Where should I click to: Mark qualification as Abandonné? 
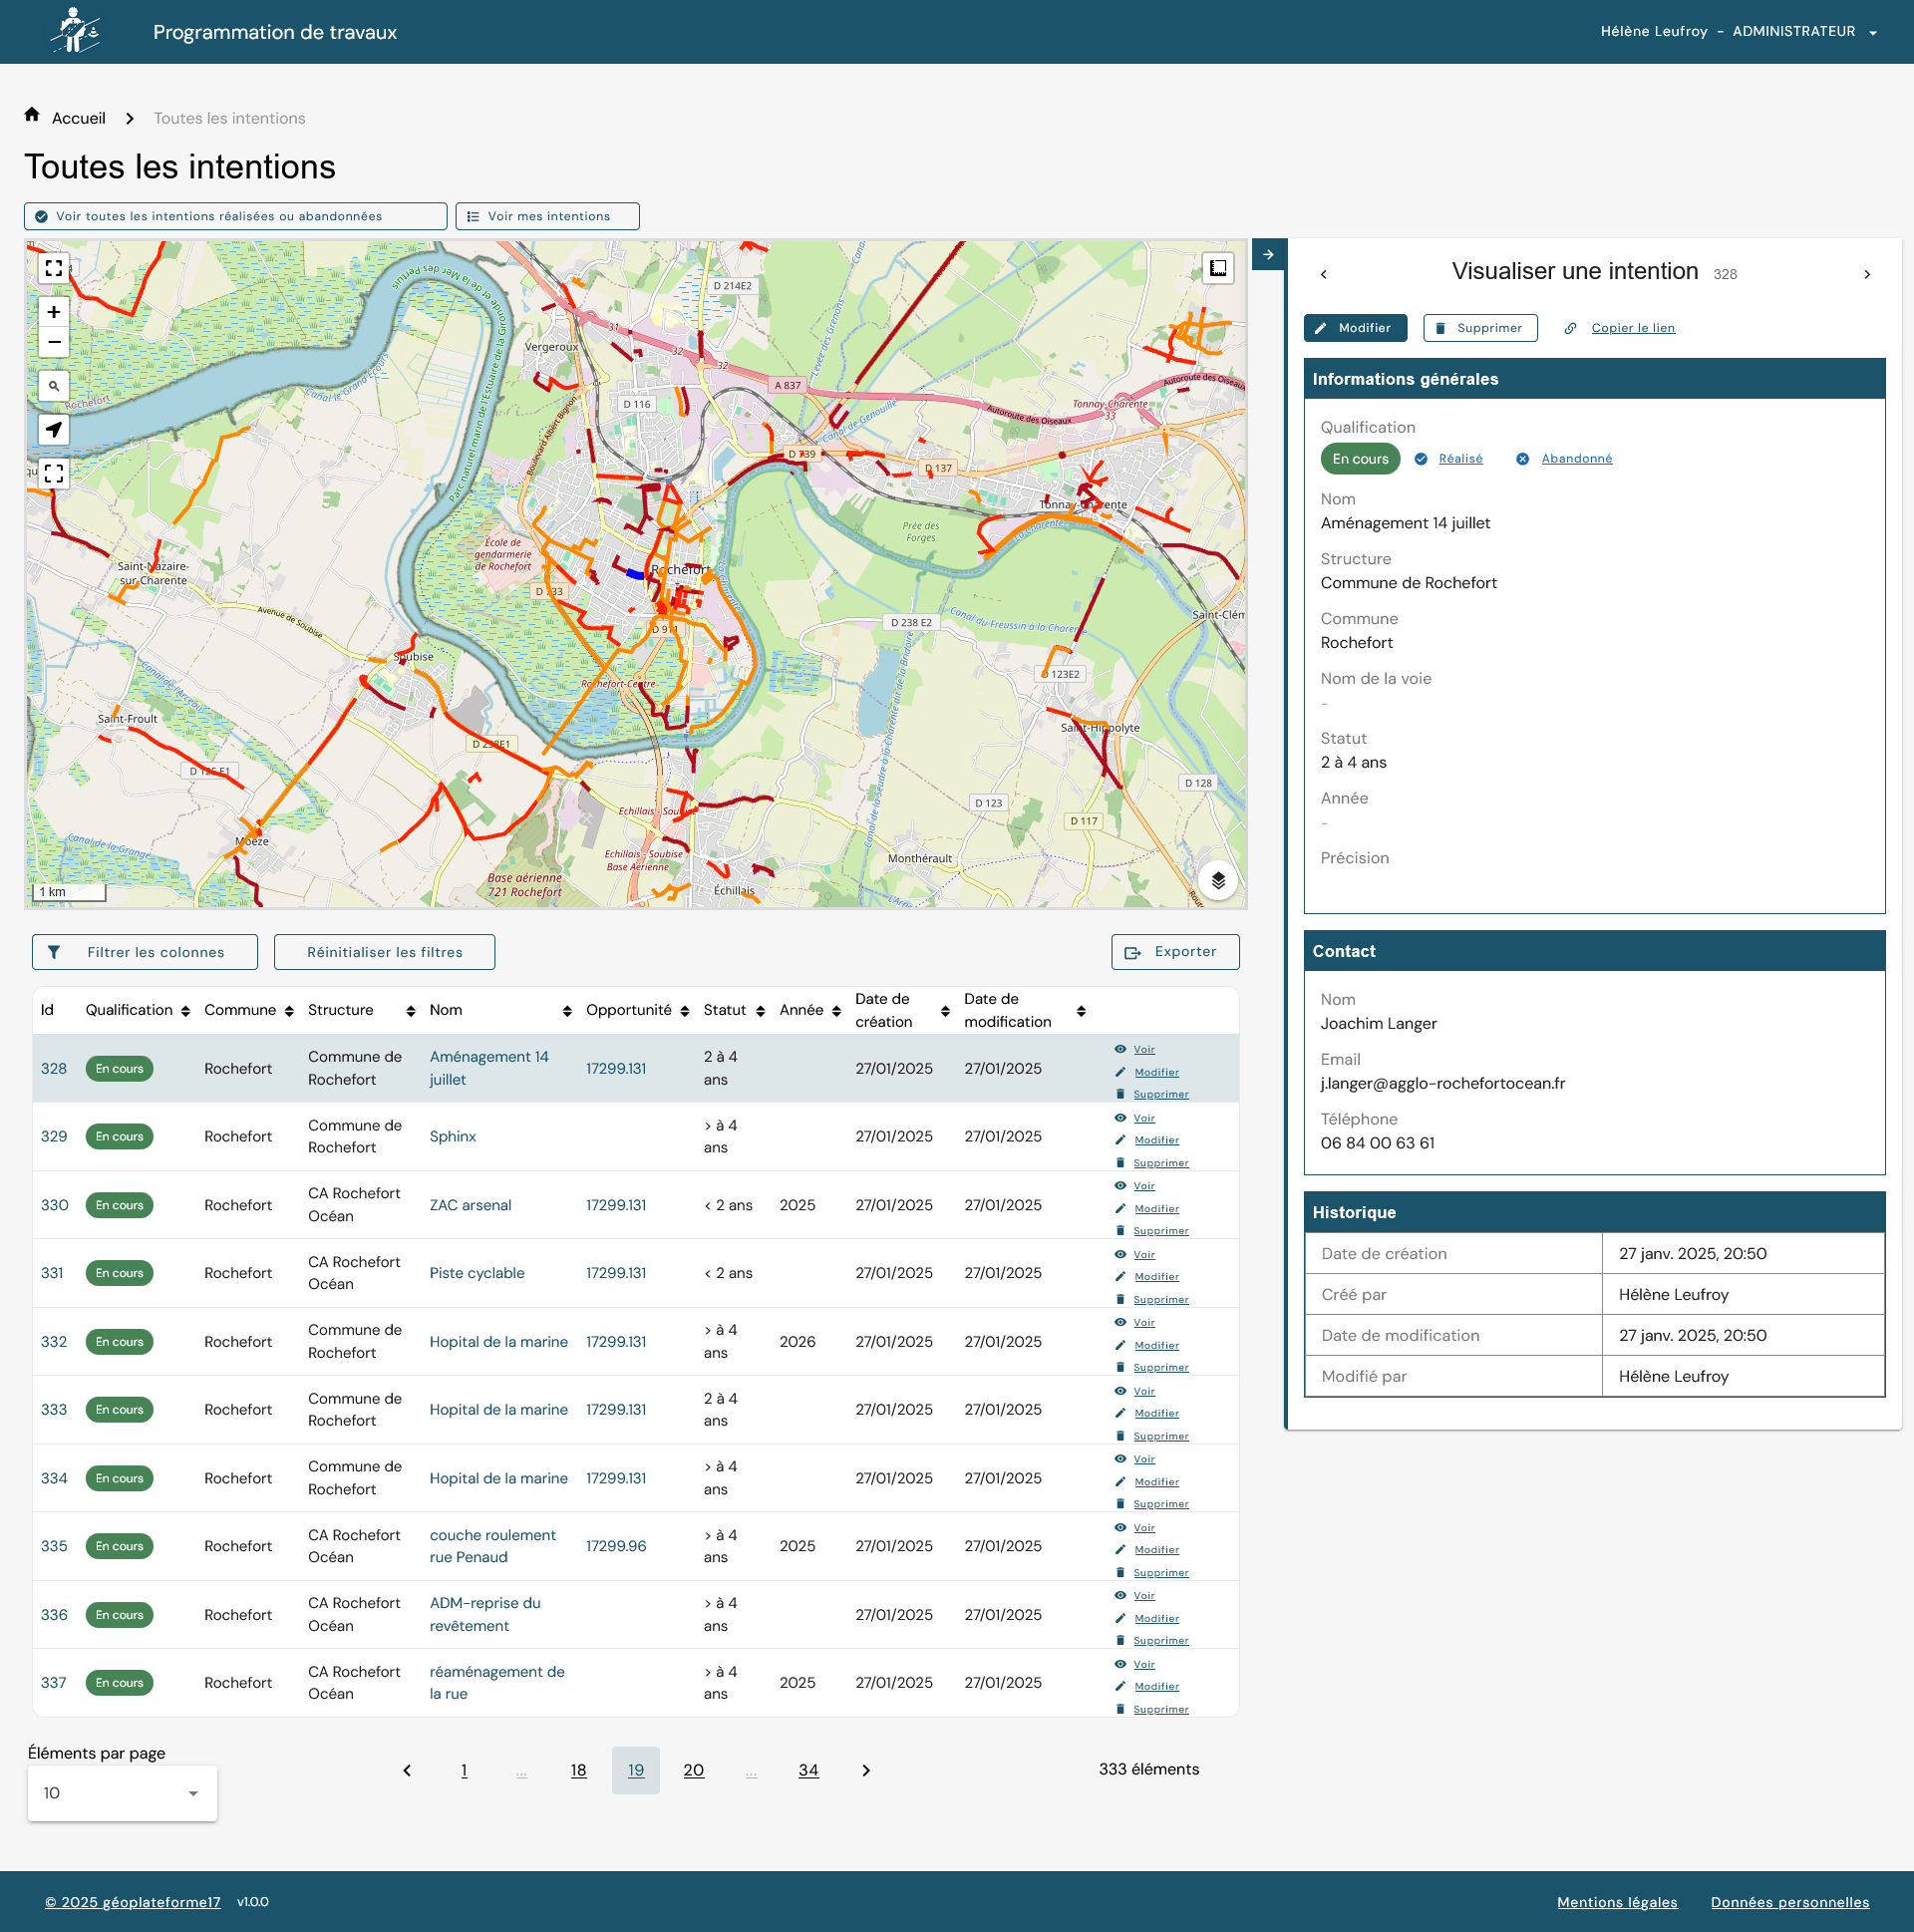click(1576, 459)
